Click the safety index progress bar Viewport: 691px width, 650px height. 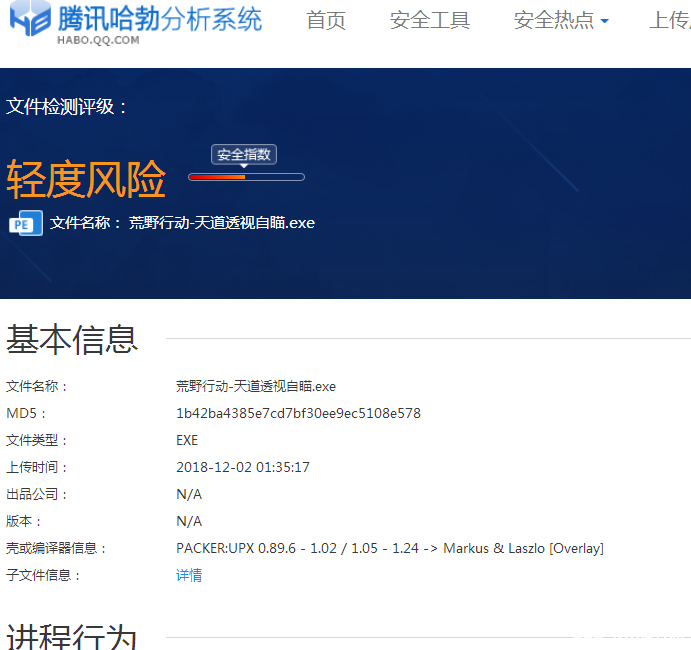(x=246, y=177)
